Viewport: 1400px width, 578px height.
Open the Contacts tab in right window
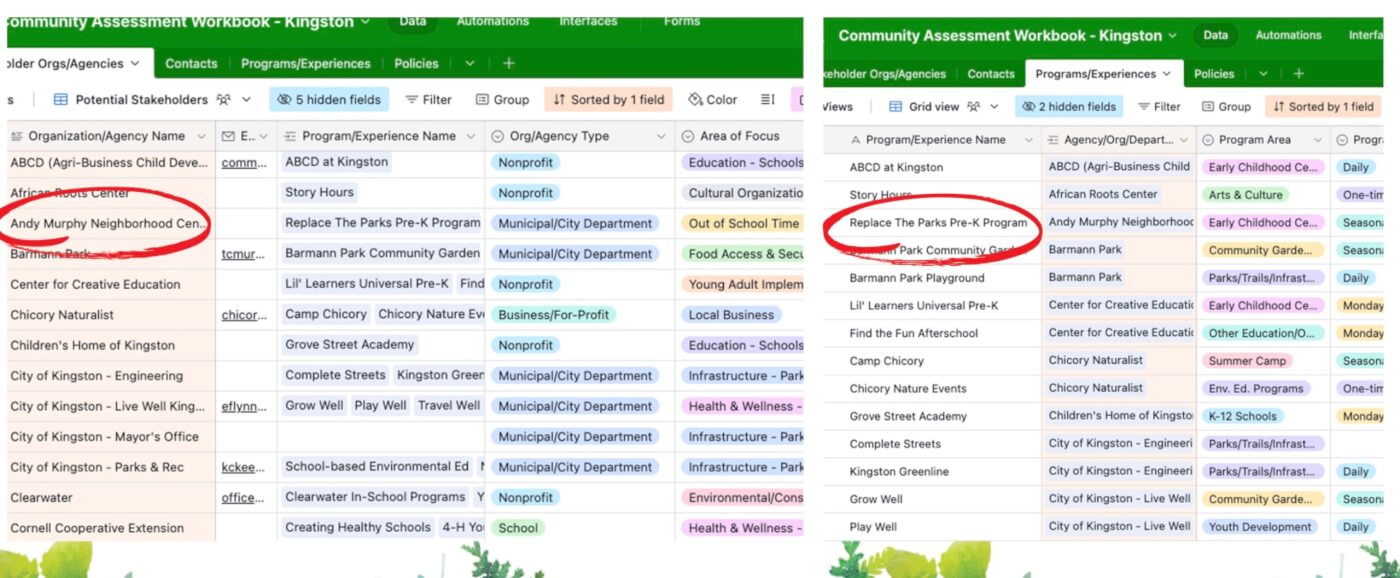coord(990,74)
